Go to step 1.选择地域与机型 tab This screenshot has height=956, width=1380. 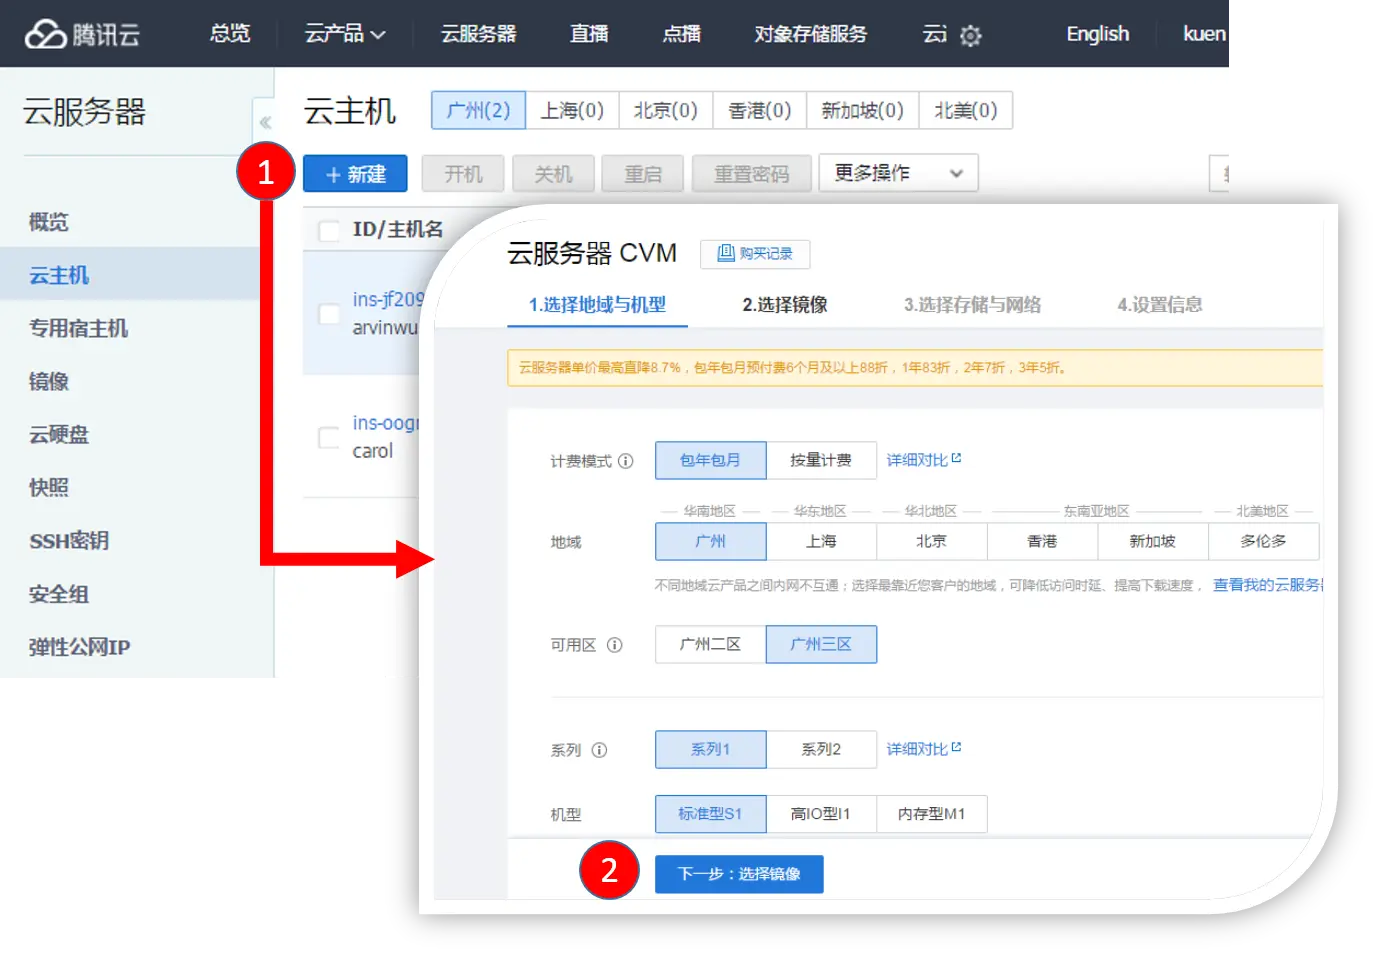[598, 305]
